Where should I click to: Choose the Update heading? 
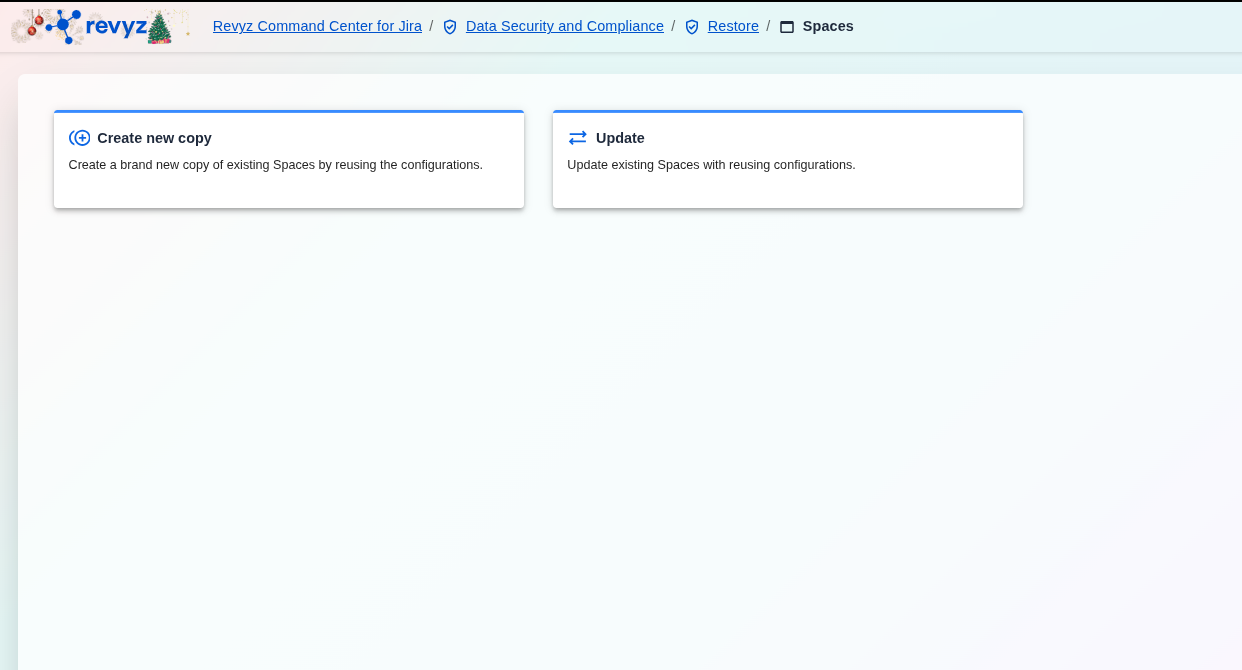tap(620, 138)
